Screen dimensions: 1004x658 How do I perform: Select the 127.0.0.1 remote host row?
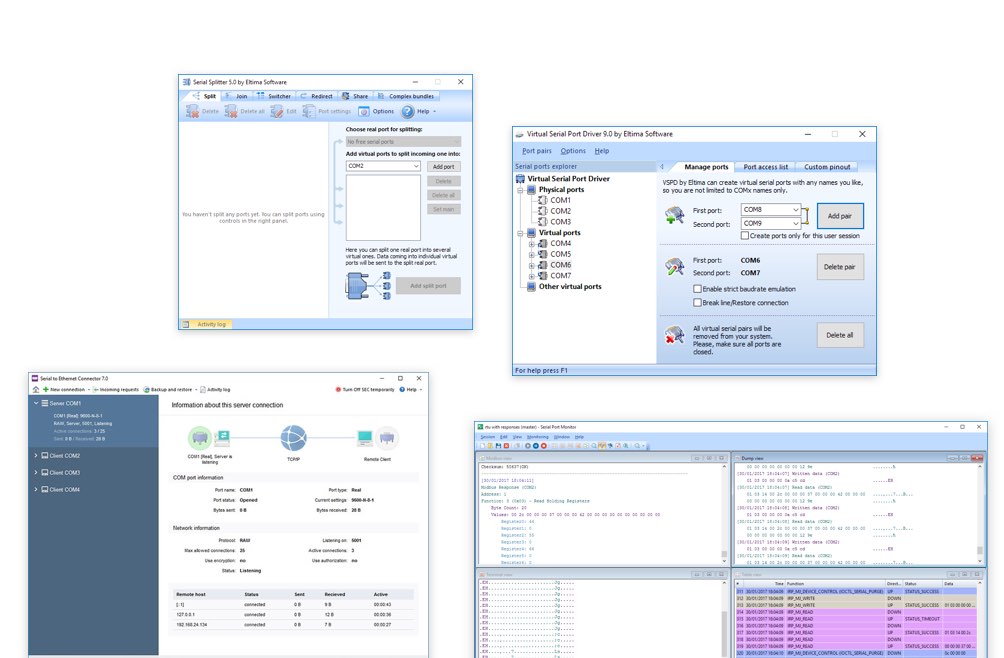(x=295, y=614)
